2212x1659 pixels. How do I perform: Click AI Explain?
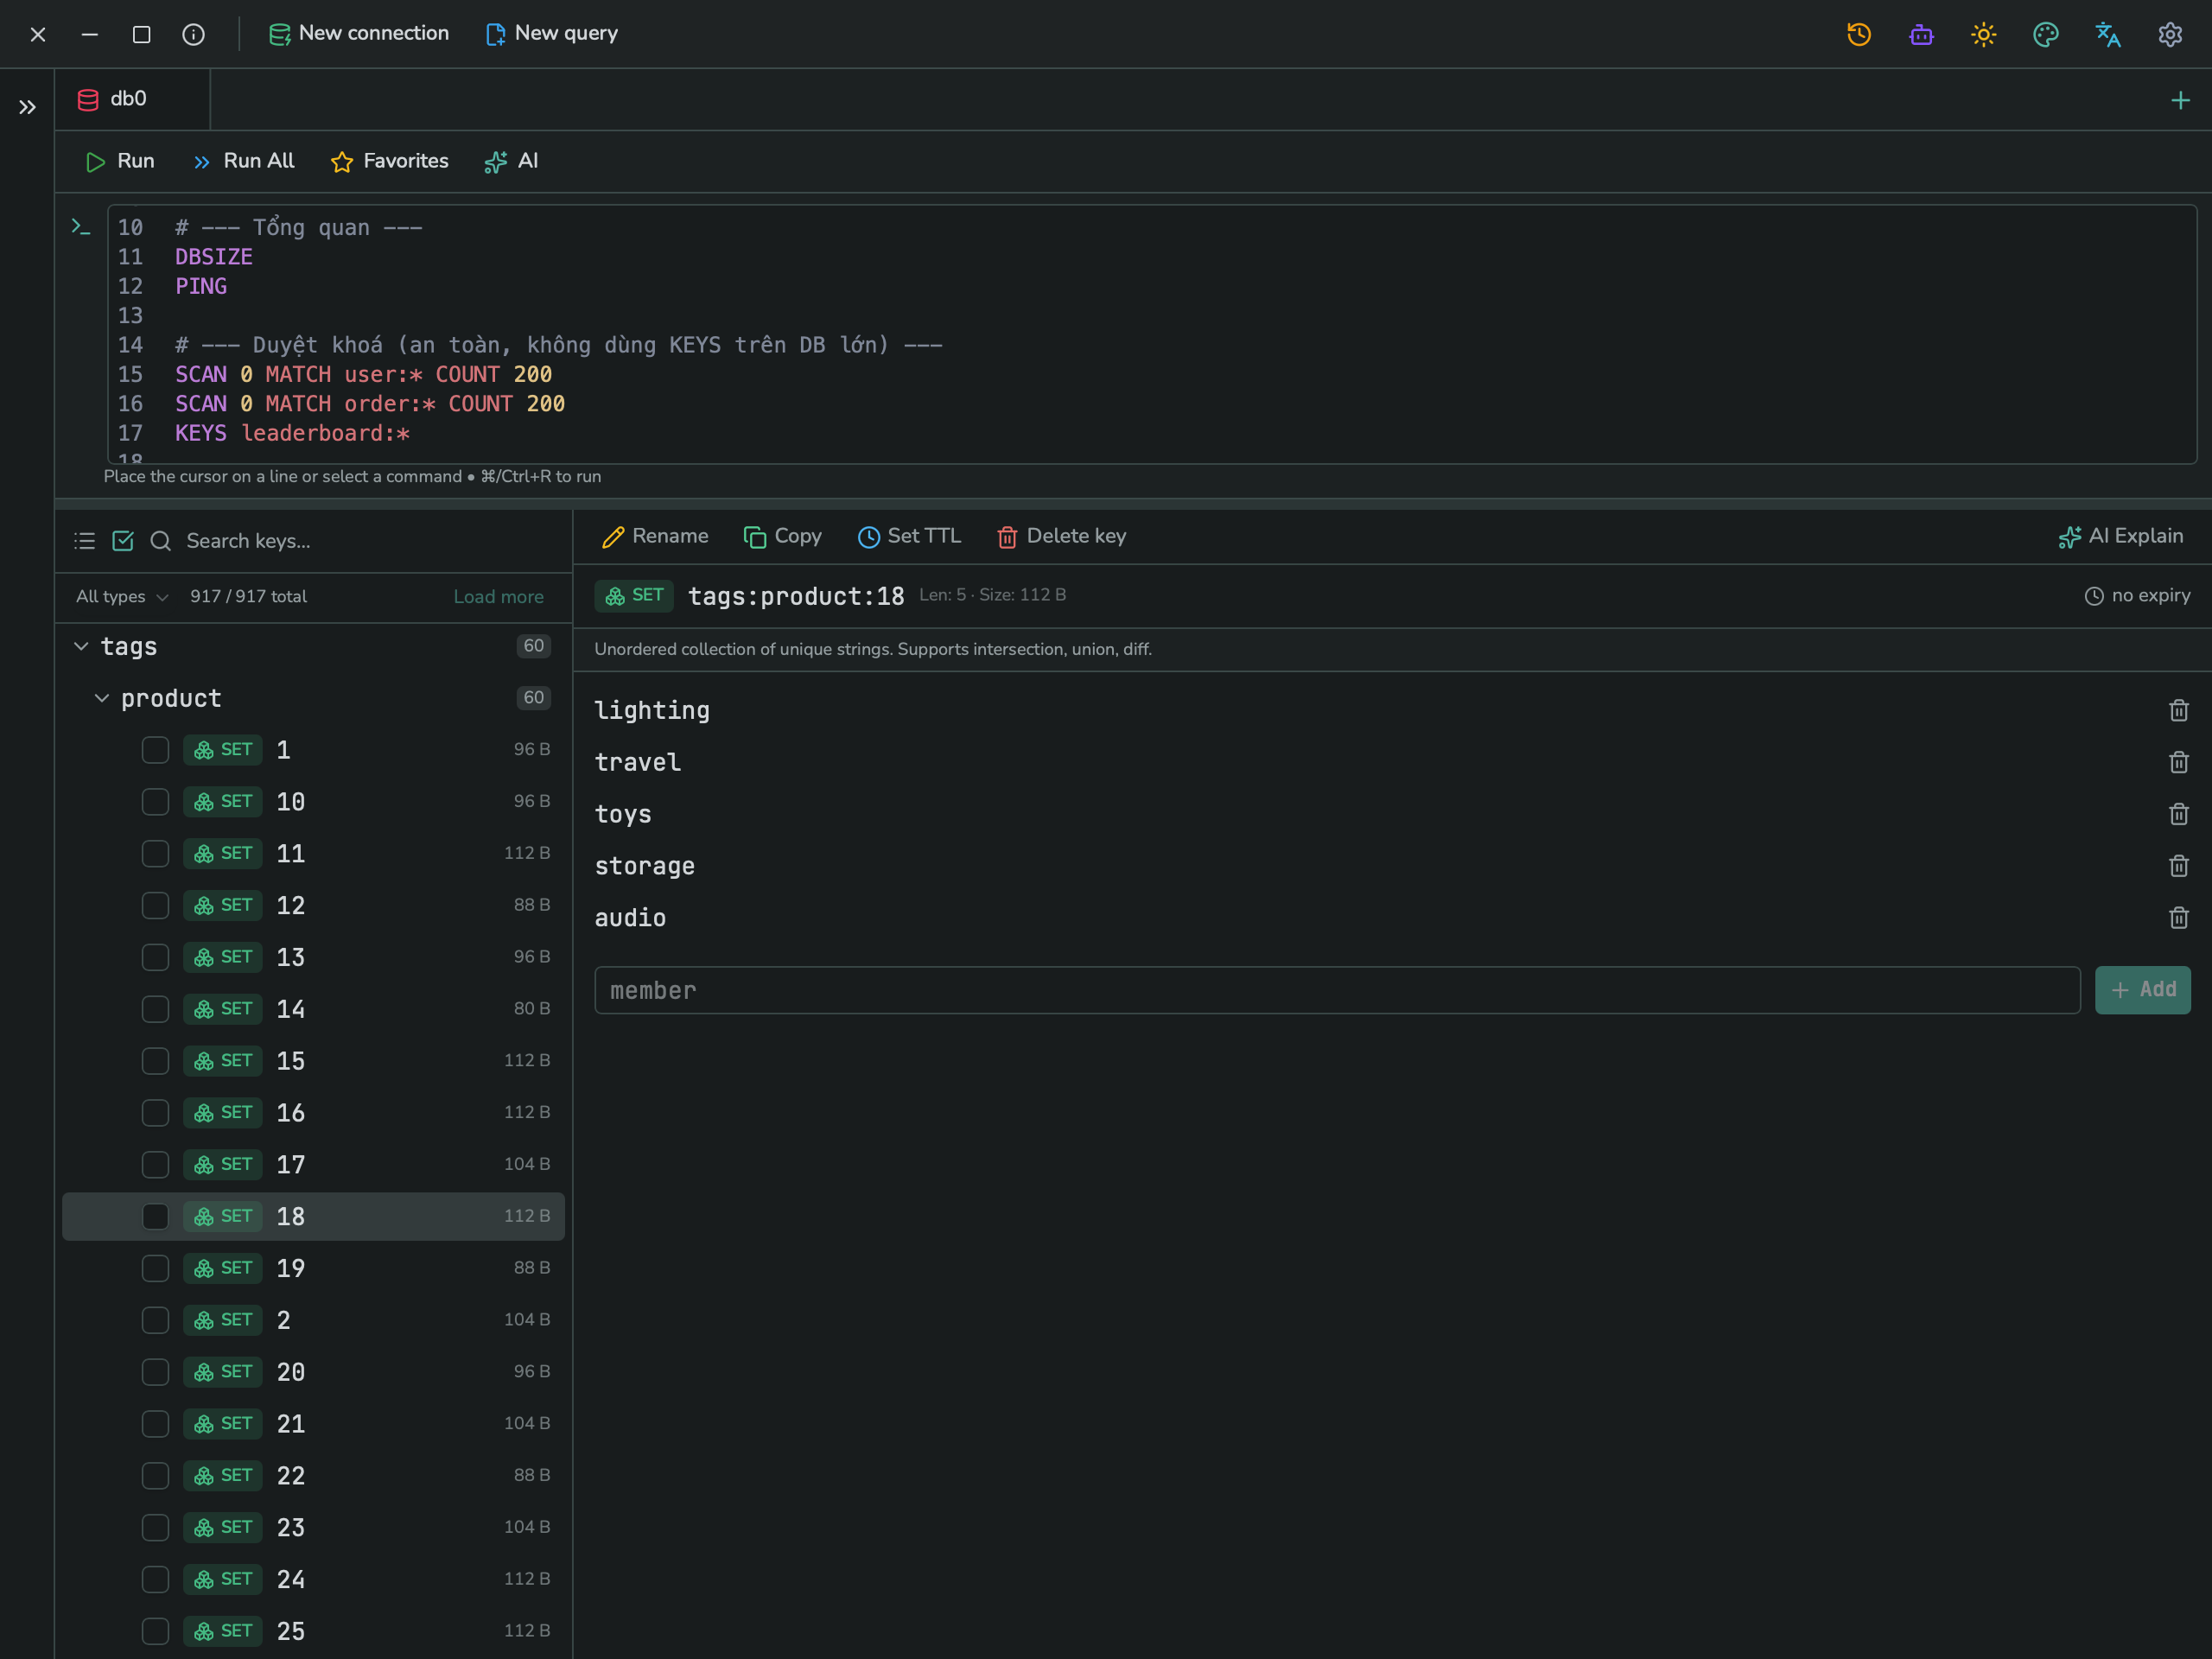(x=2120, y=537)
